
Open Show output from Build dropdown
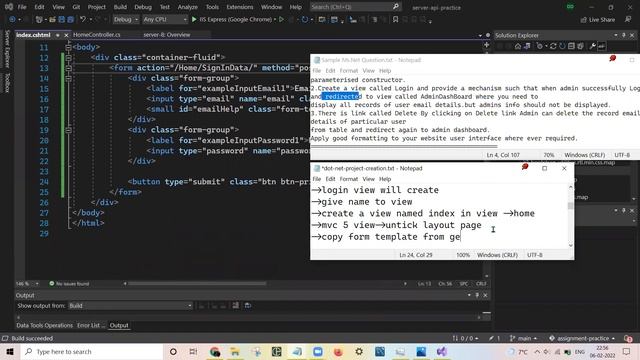(130, 306)
